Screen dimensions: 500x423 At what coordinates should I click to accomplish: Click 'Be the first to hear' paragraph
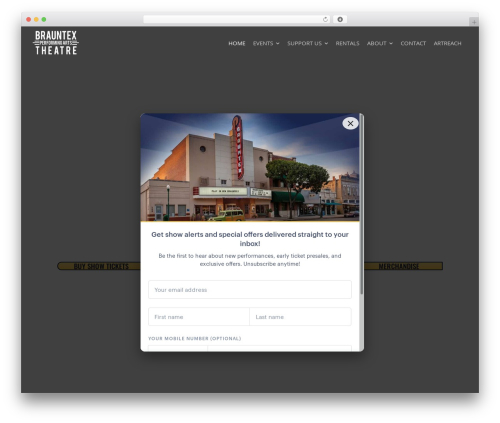pyautogui.click(x=250, y=260)
